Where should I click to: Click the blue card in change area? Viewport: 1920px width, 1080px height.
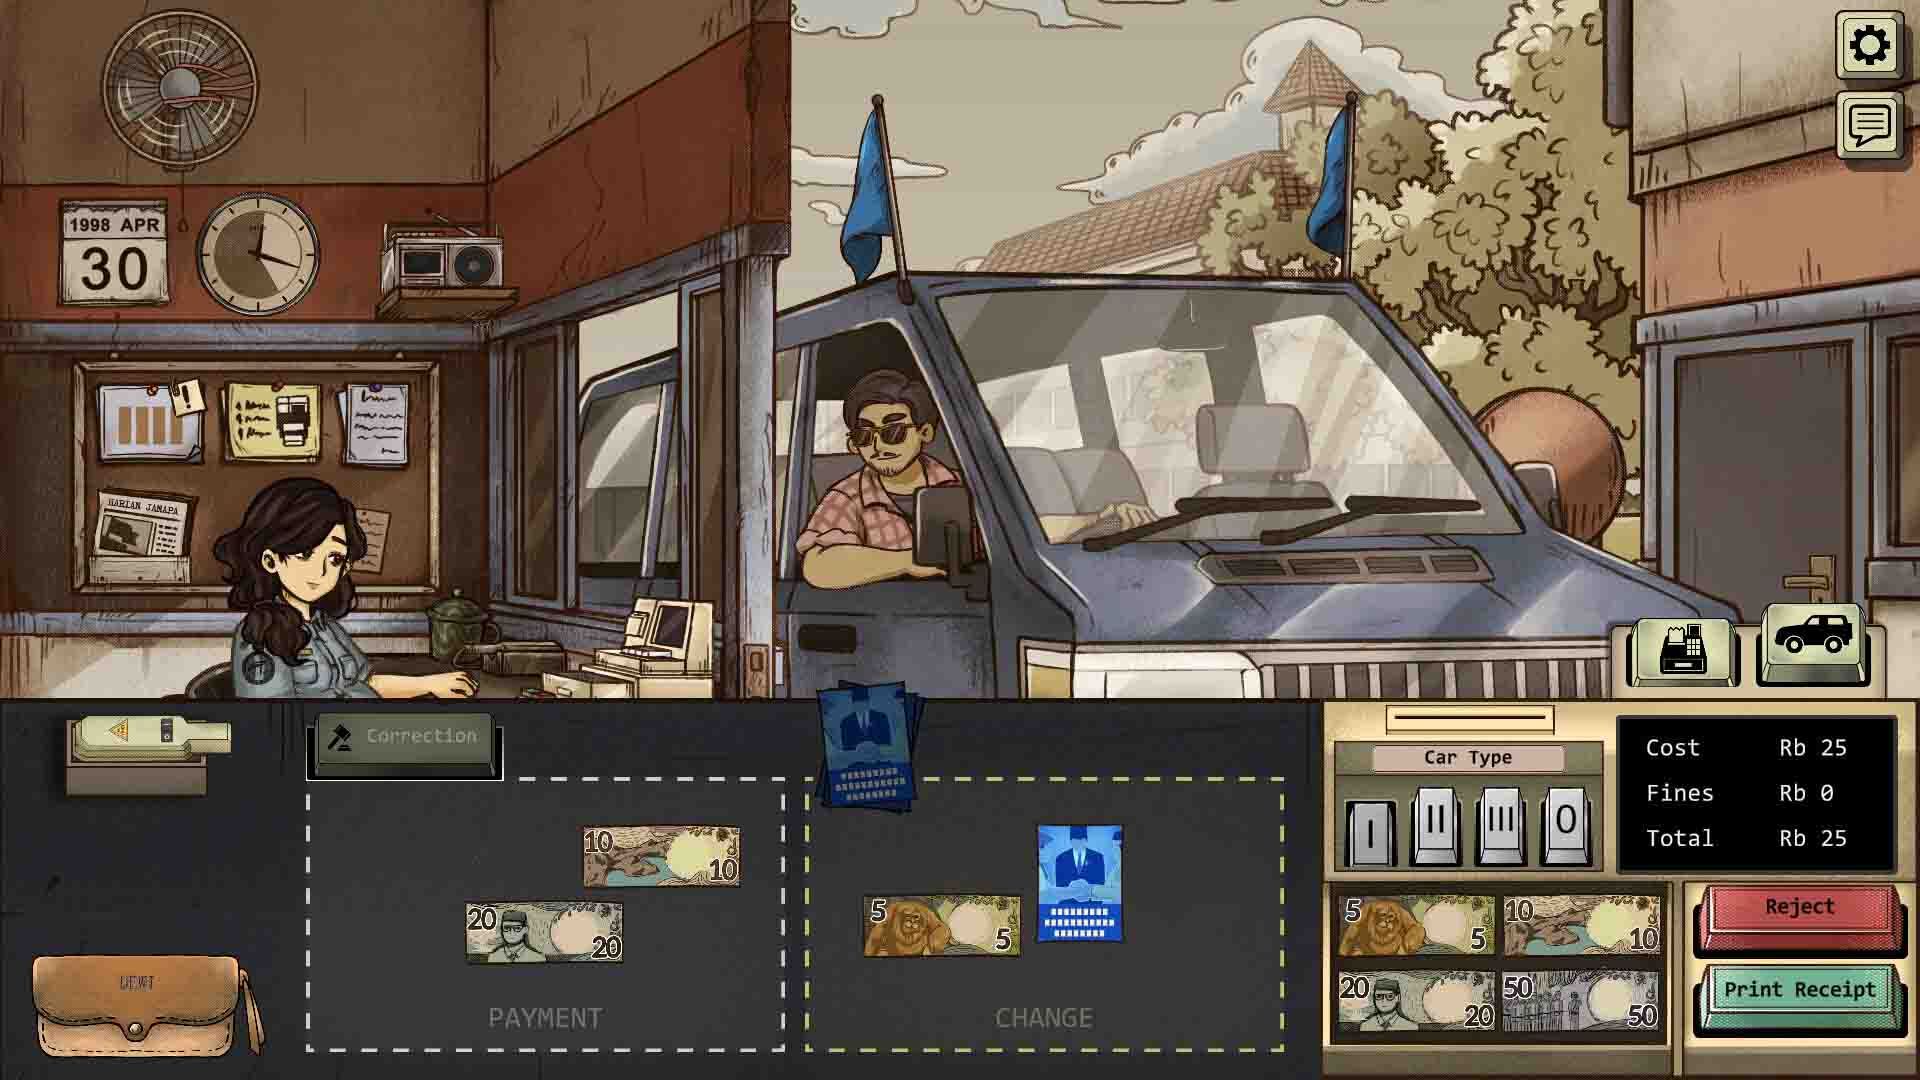tap(1080, 883)
